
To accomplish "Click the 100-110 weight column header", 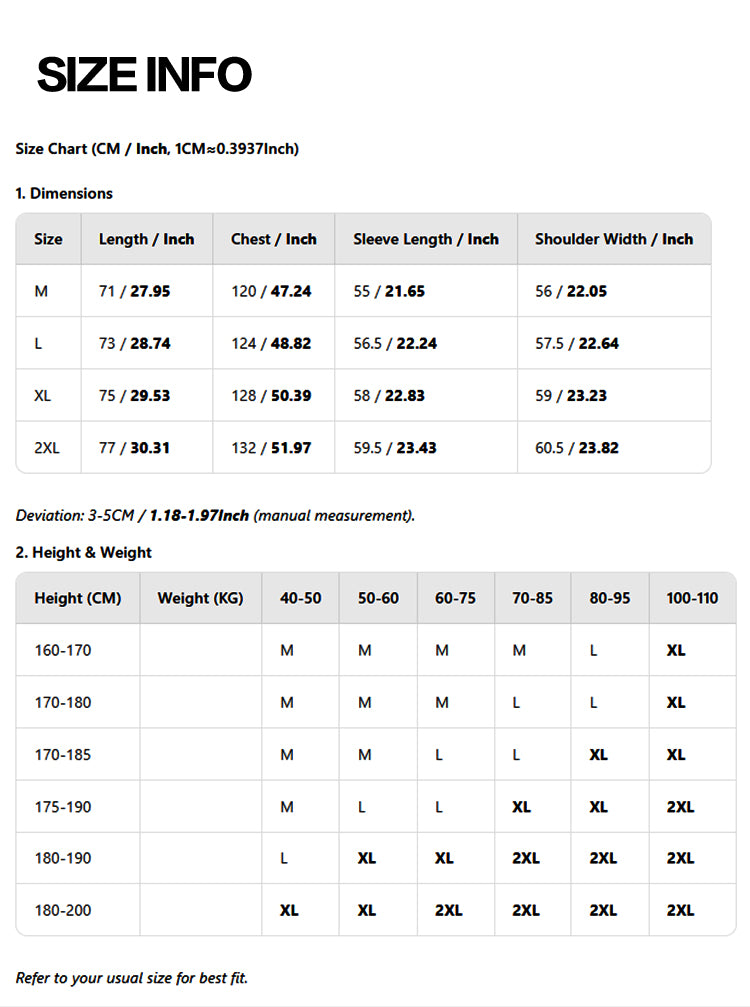I will point(692,598).
